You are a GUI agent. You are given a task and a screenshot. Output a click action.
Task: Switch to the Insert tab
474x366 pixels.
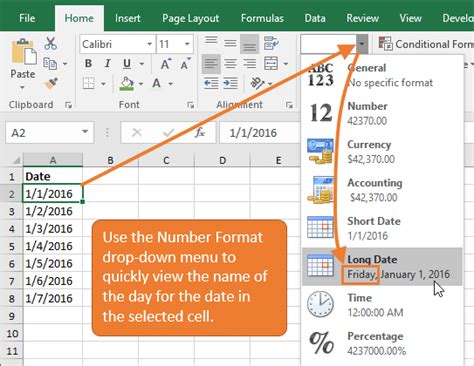127,18
